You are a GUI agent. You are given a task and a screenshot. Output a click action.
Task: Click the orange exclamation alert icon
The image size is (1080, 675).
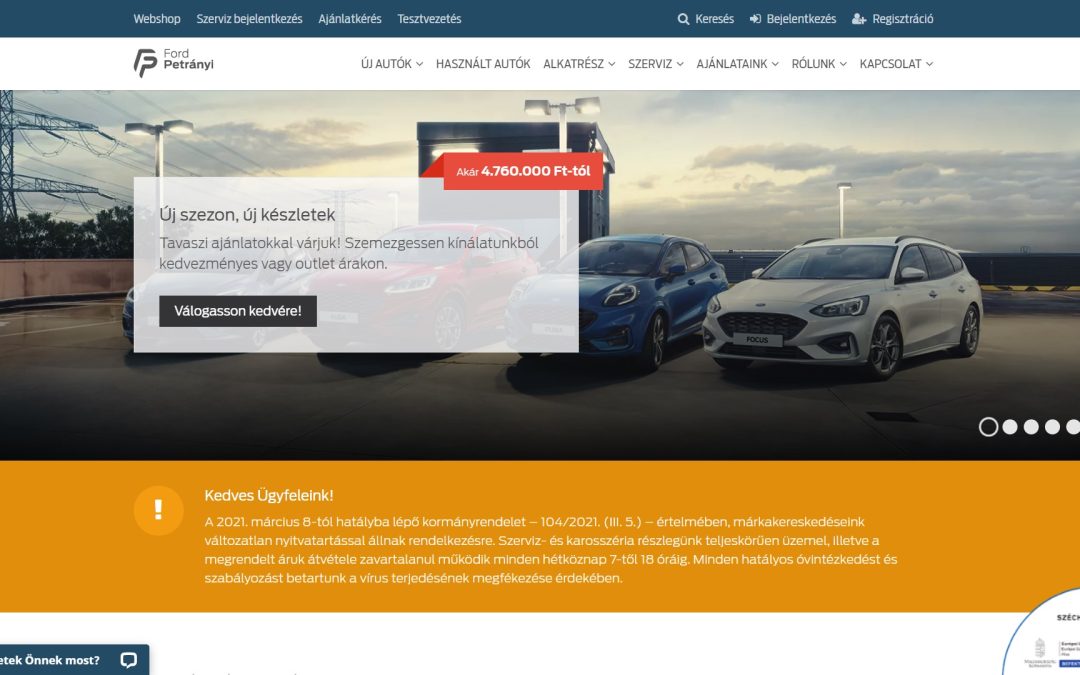(158, 510)
